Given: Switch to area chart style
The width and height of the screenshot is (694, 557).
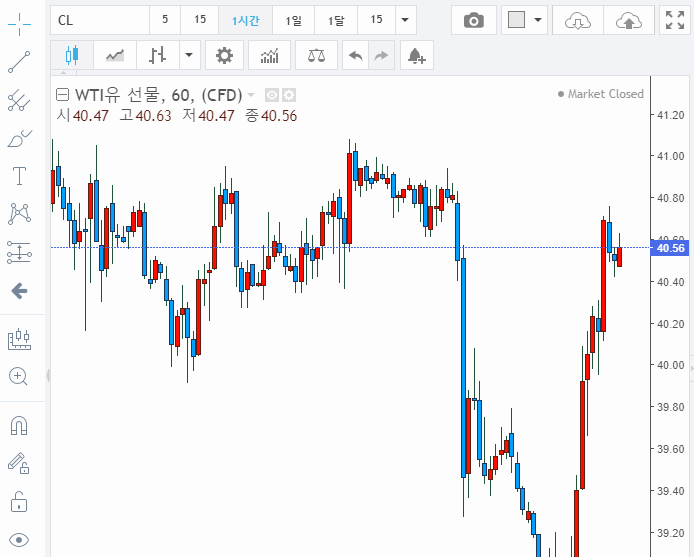Looking at the screenshot, I should pos(115,55).
